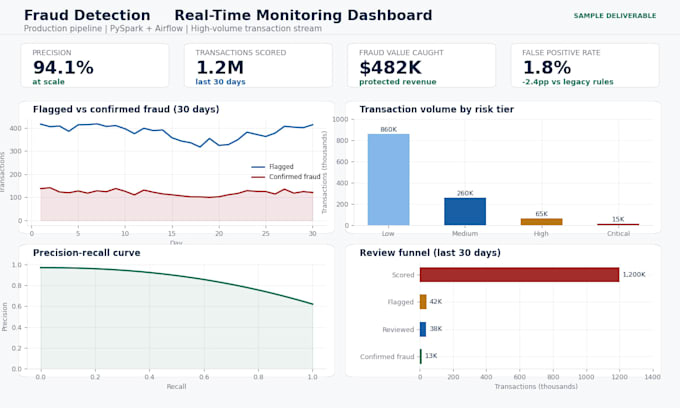Select the 'High' axis category label
Image resolution: width=680 pixels, height=408 pixels.
point(541,233)
